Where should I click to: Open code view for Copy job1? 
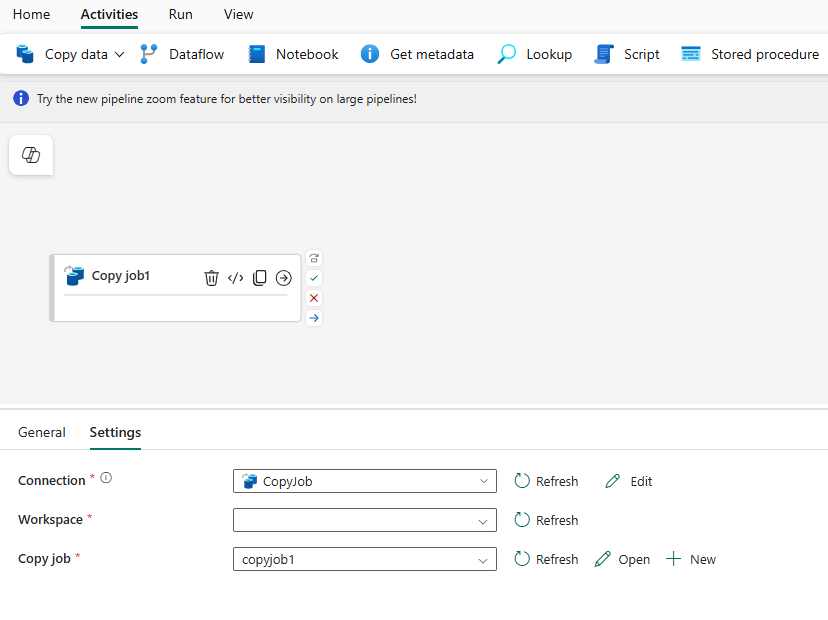point(235,277)
